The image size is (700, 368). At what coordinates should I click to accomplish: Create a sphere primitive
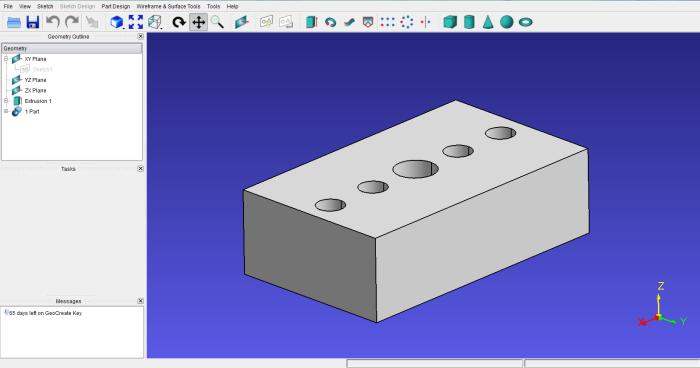(507, 22)
